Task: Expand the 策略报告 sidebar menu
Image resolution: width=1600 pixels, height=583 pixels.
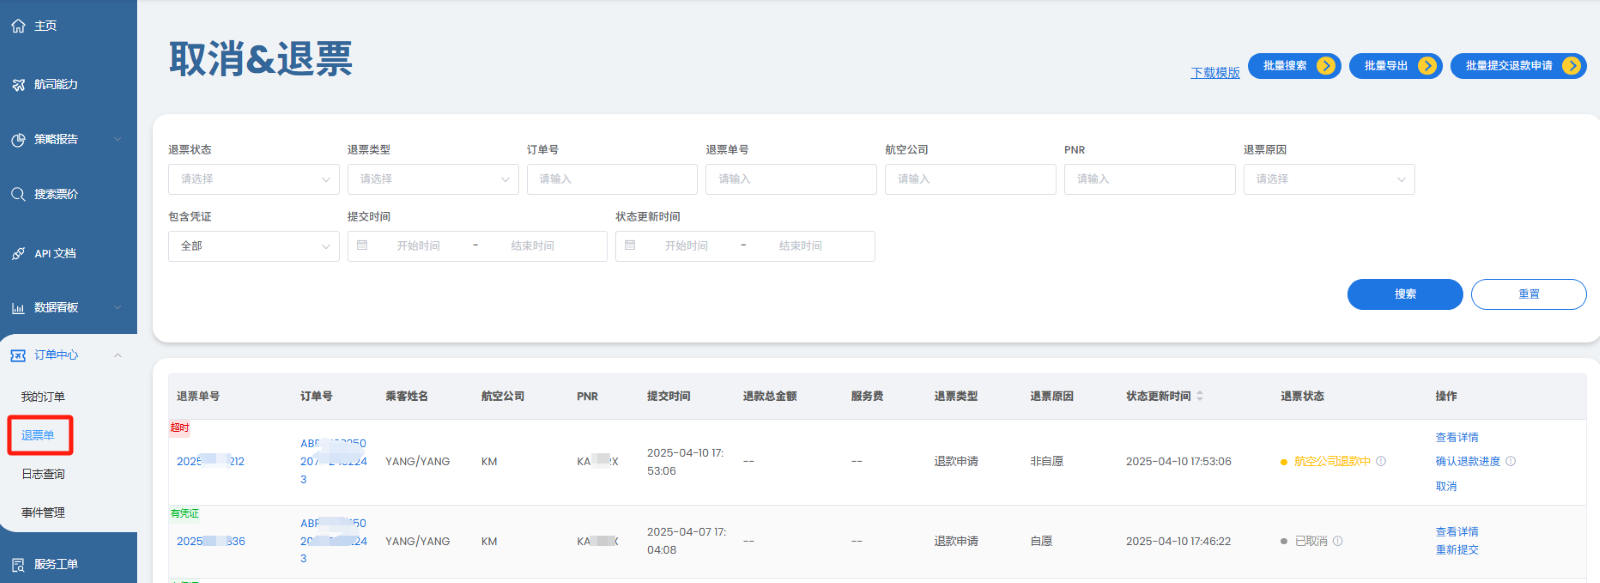Action: (118, 140)
